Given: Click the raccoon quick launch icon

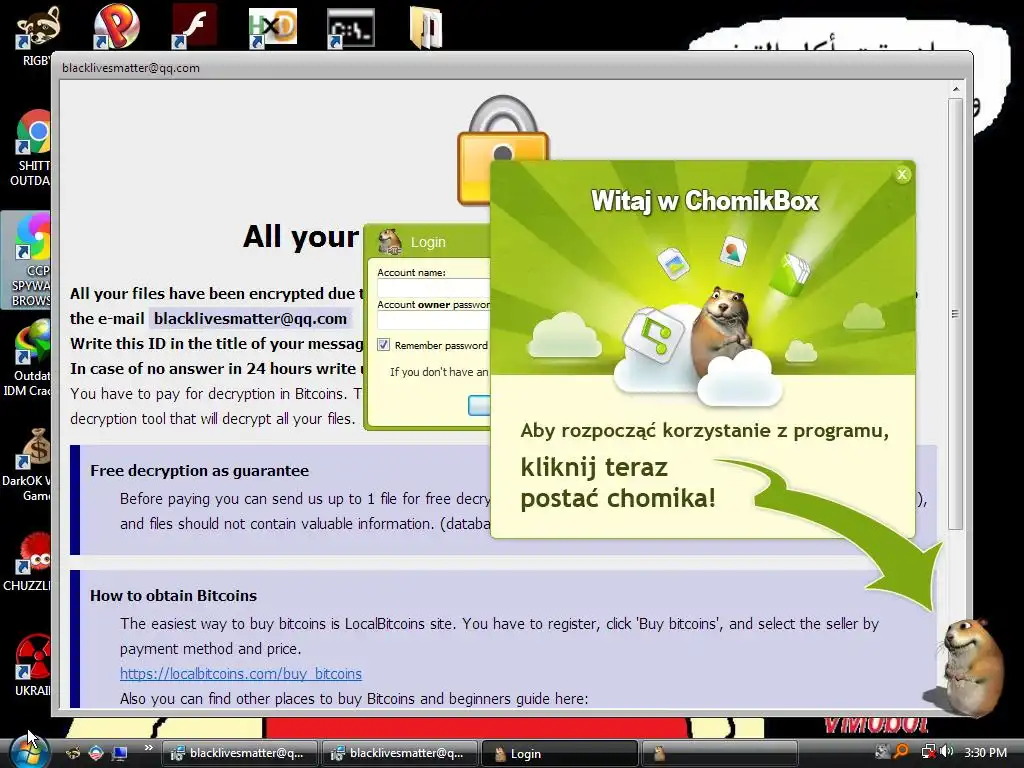Looking at the screenshot, I should [73, 753].
